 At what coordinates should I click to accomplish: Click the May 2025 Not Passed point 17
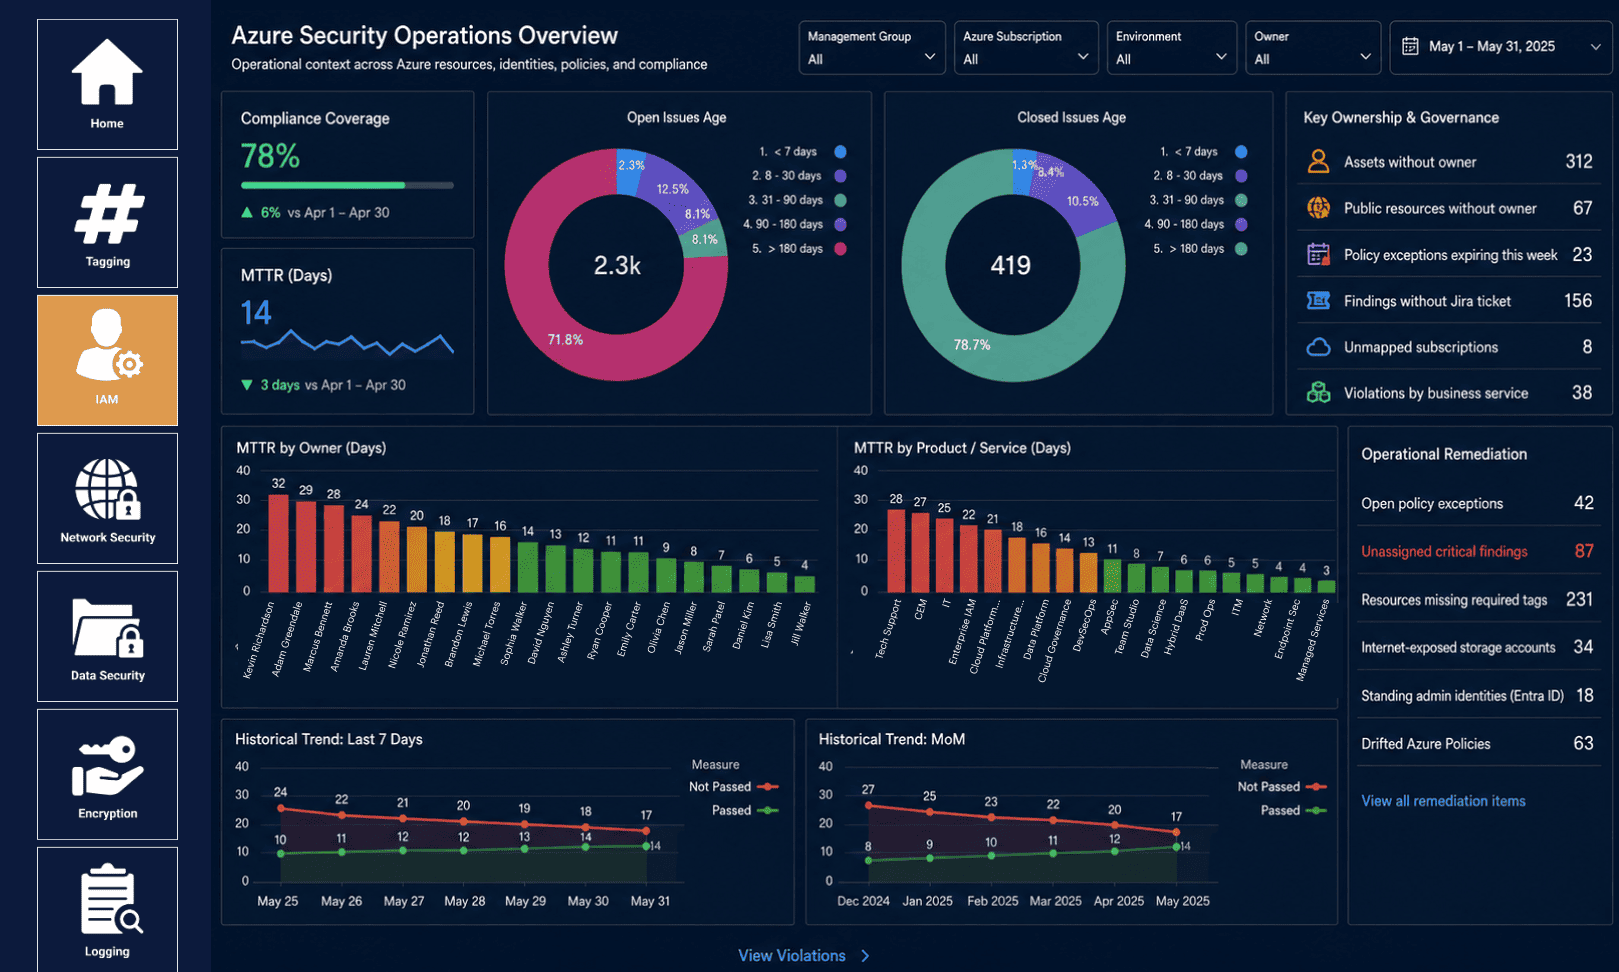1176,831
